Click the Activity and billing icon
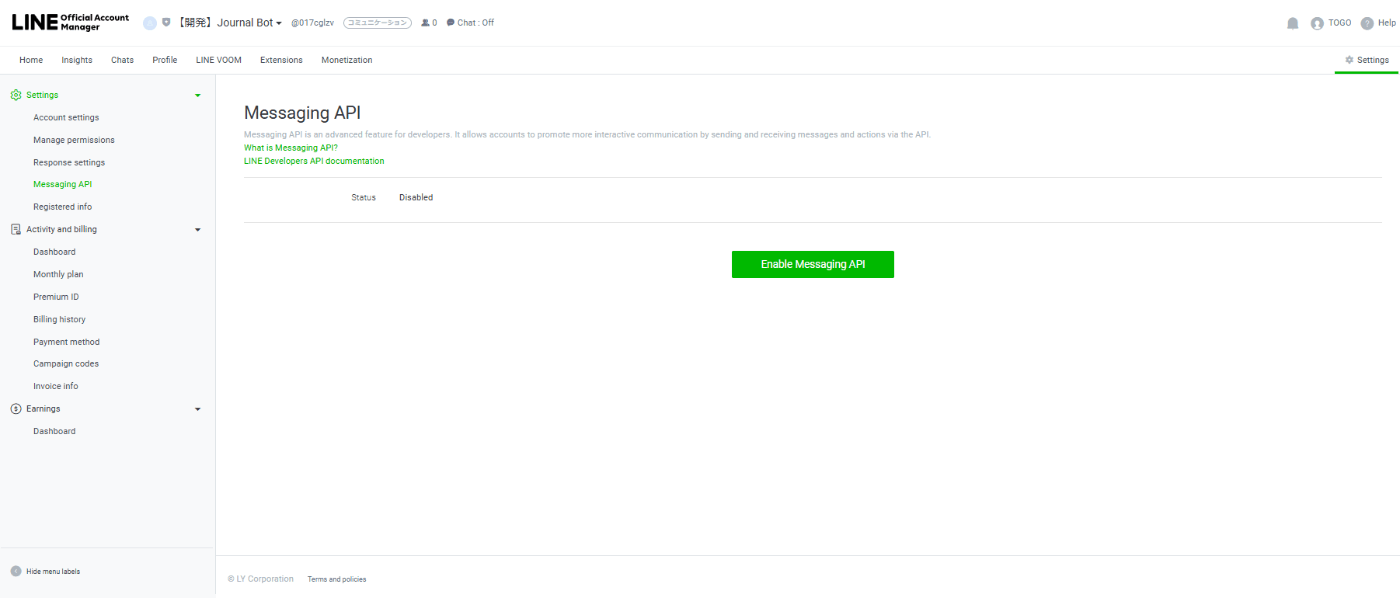 coord(16,229)
